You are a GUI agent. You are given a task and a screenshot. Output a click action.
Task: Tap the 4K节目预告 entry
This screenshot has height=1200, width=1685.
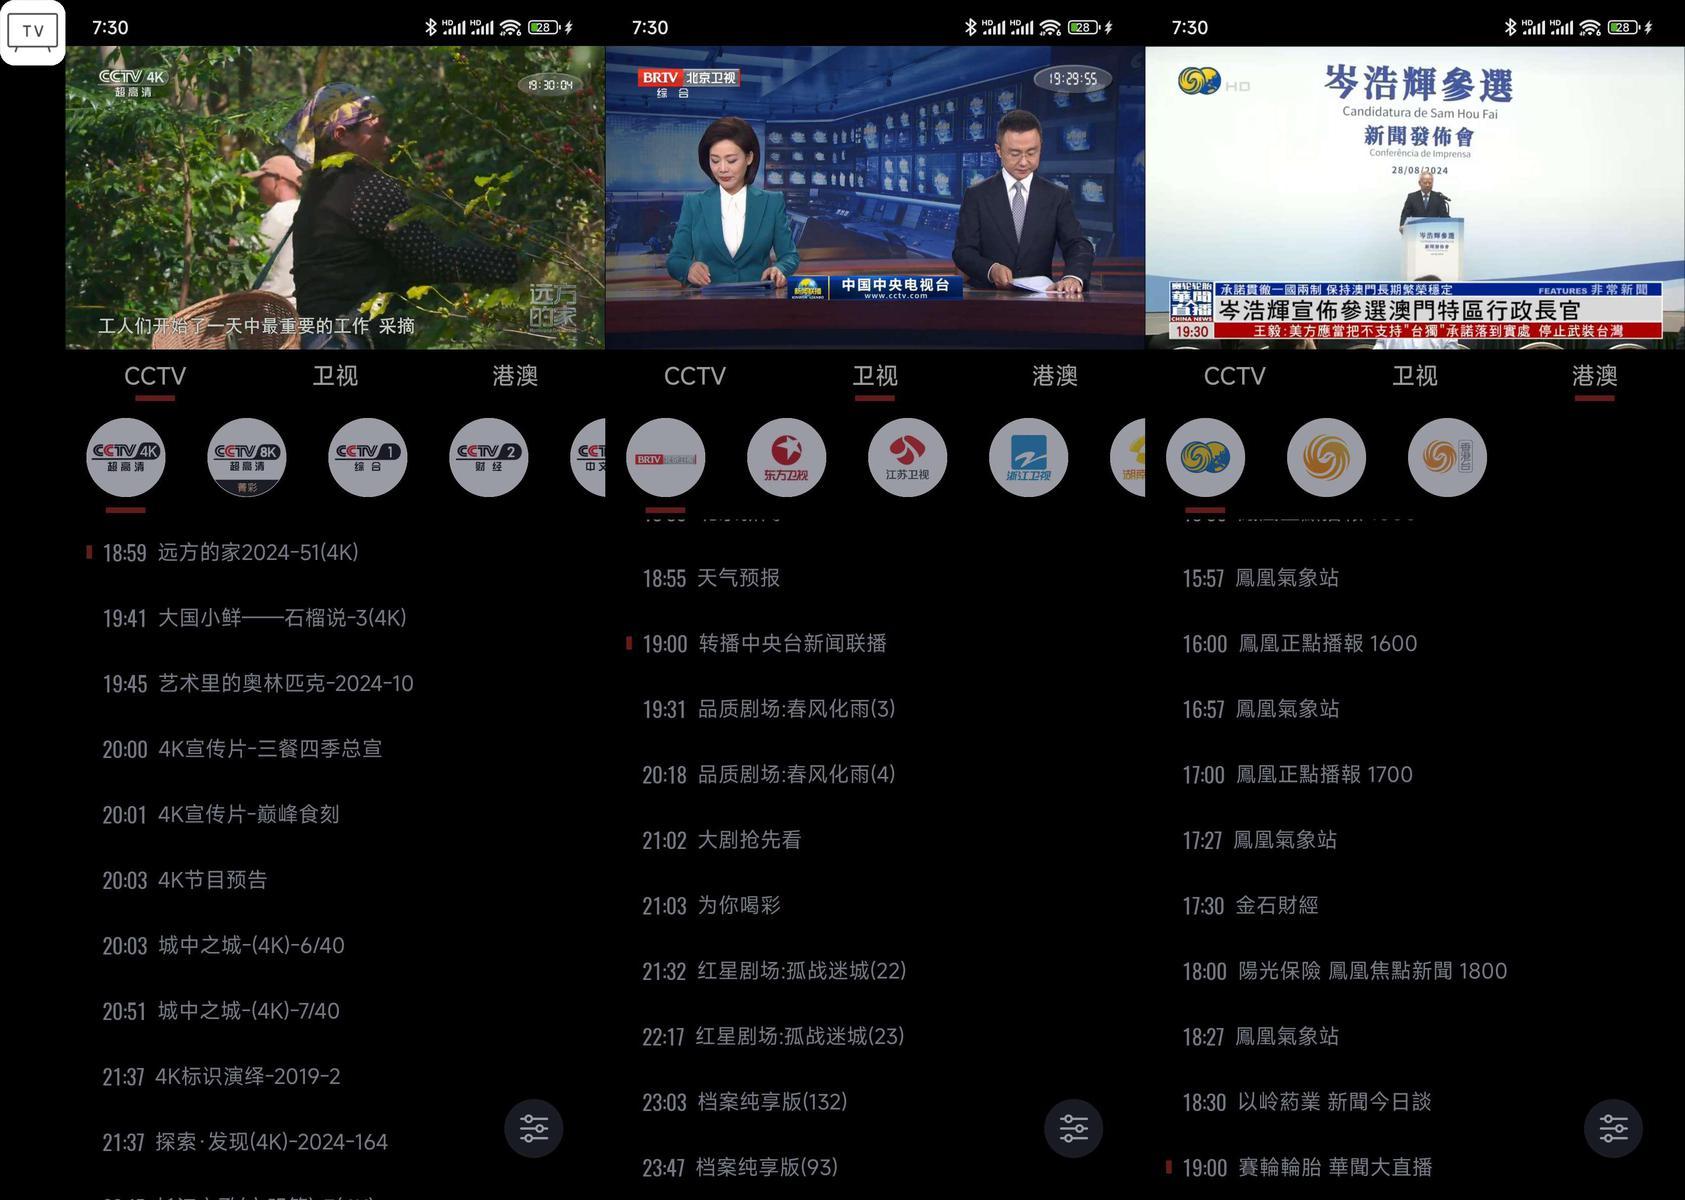(x=185, y=880)
